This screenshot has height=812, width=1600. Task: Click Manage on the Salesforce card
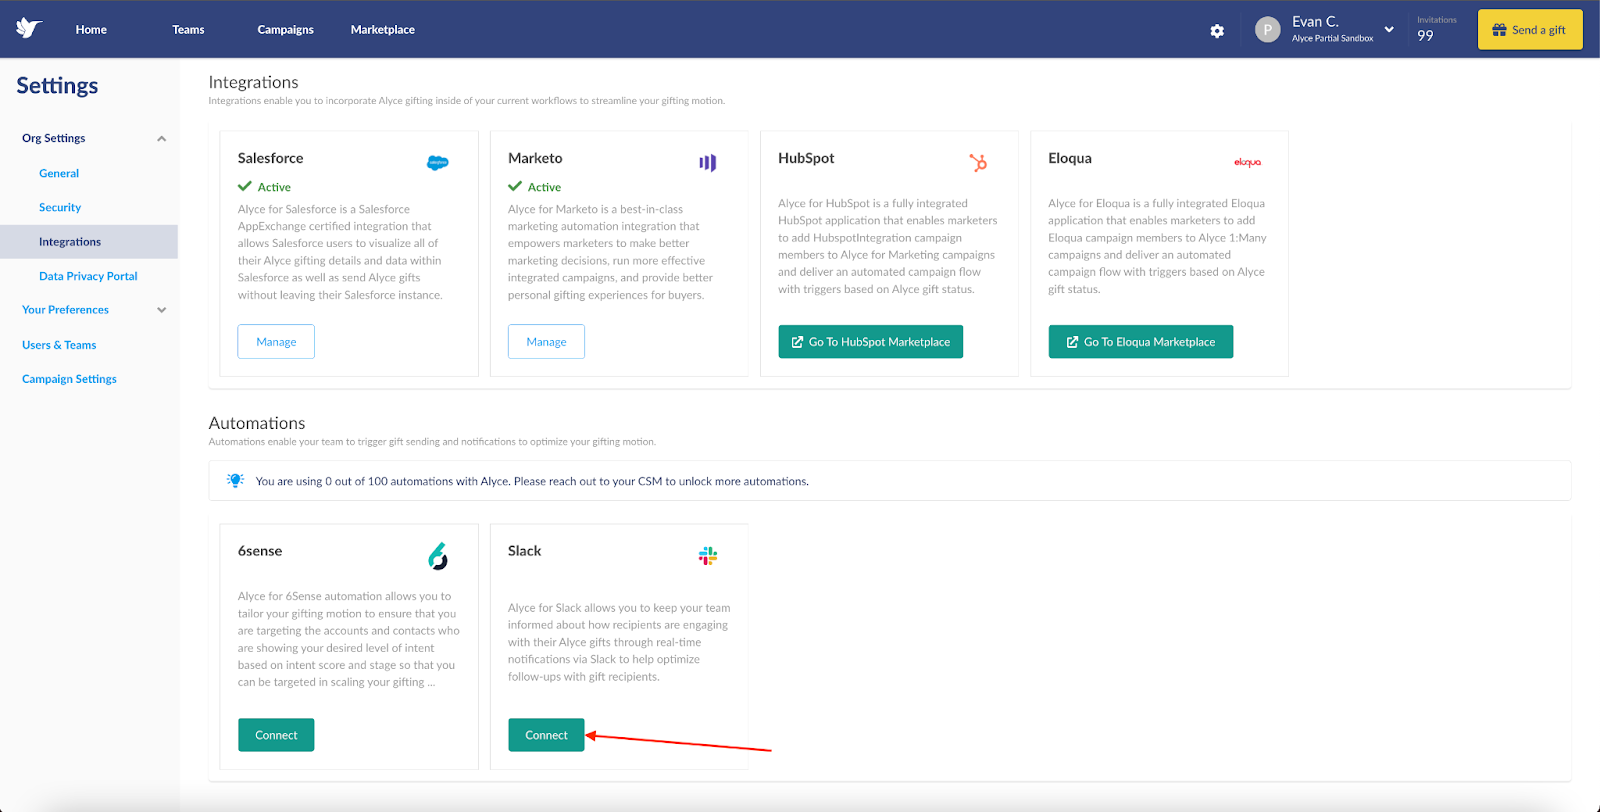276,342
